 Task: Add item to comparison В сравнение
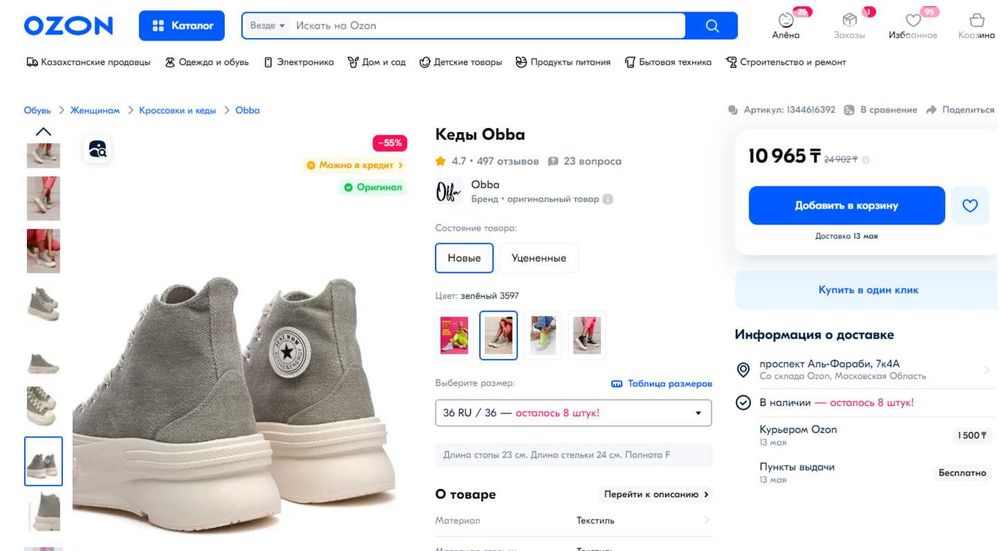click(849, 110)
